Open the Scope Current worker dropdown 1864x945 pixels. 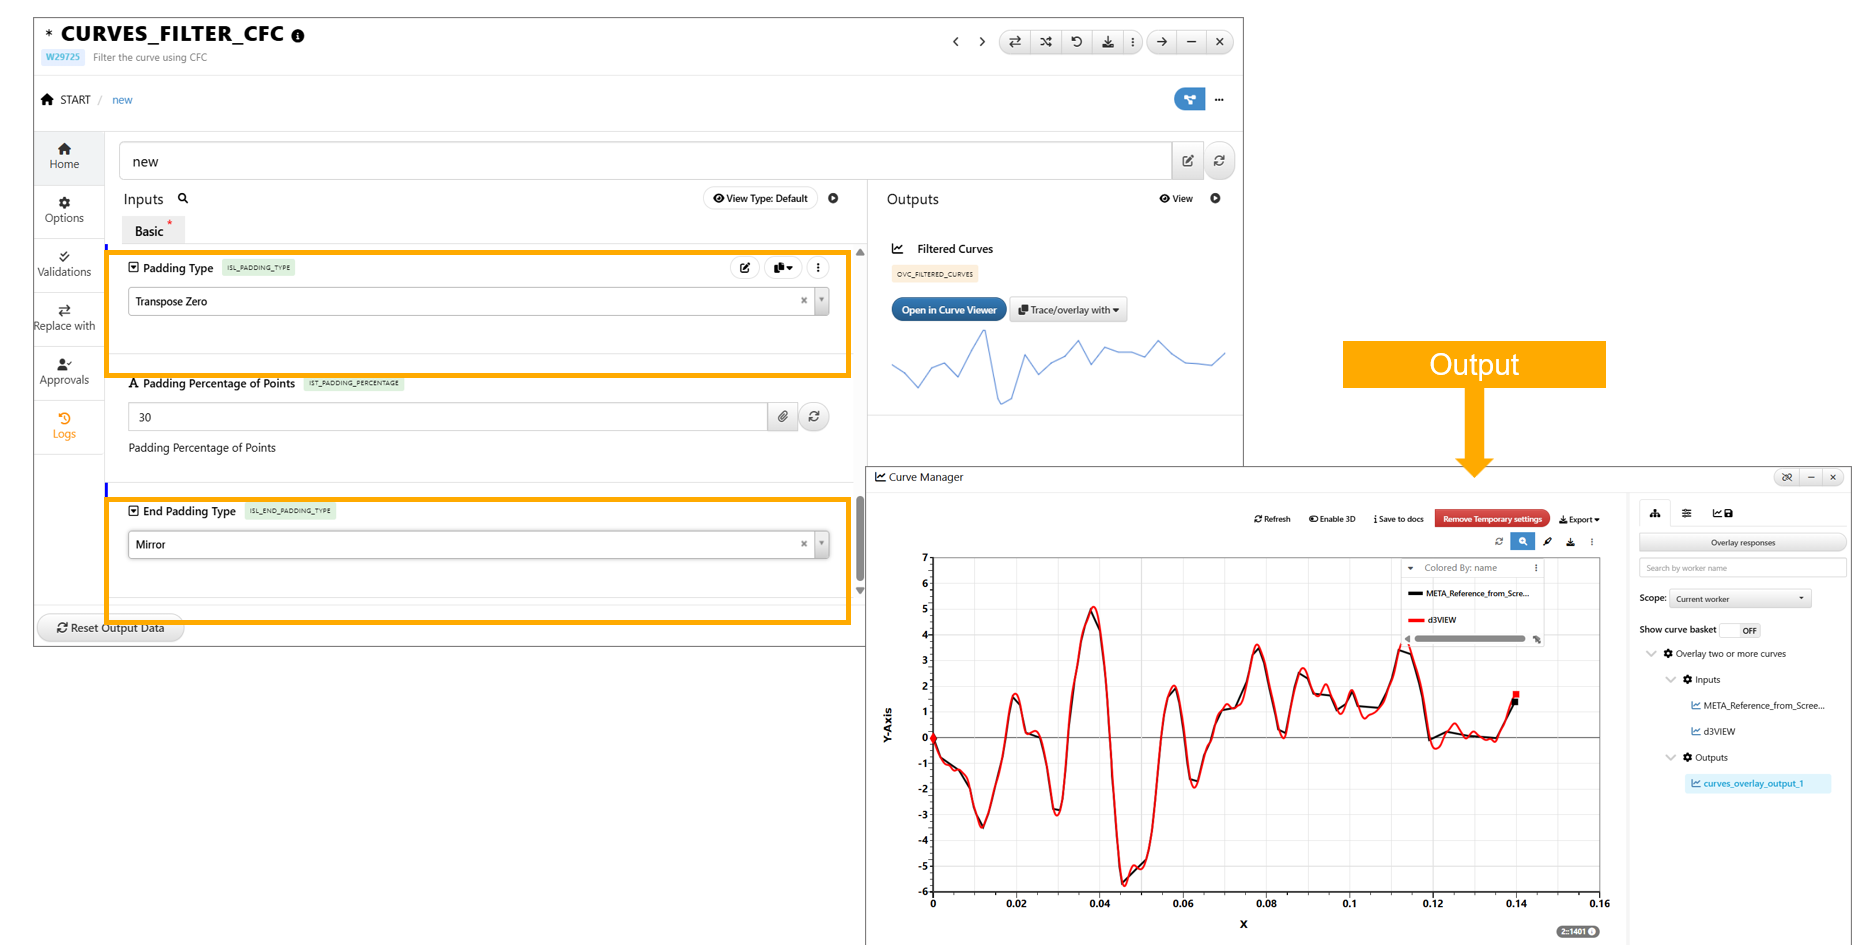(x=1739, y=599)
